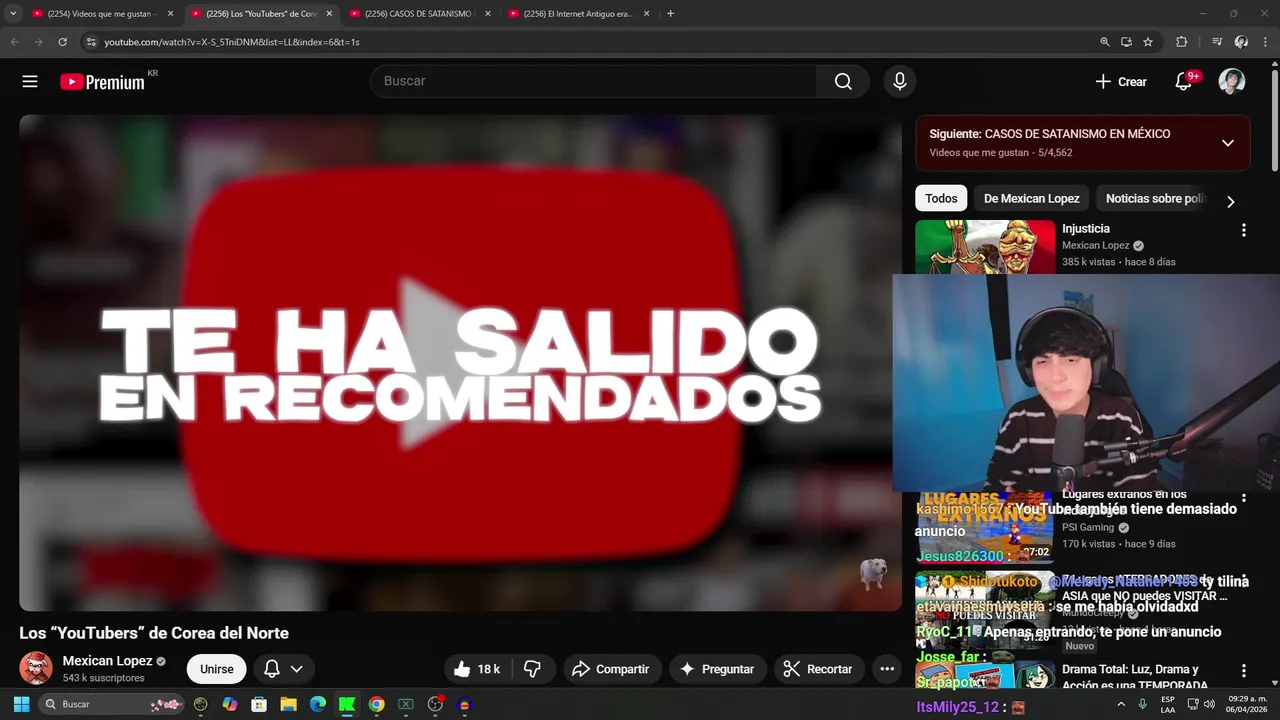View site information icon in address bar

[x=91, y=42]
